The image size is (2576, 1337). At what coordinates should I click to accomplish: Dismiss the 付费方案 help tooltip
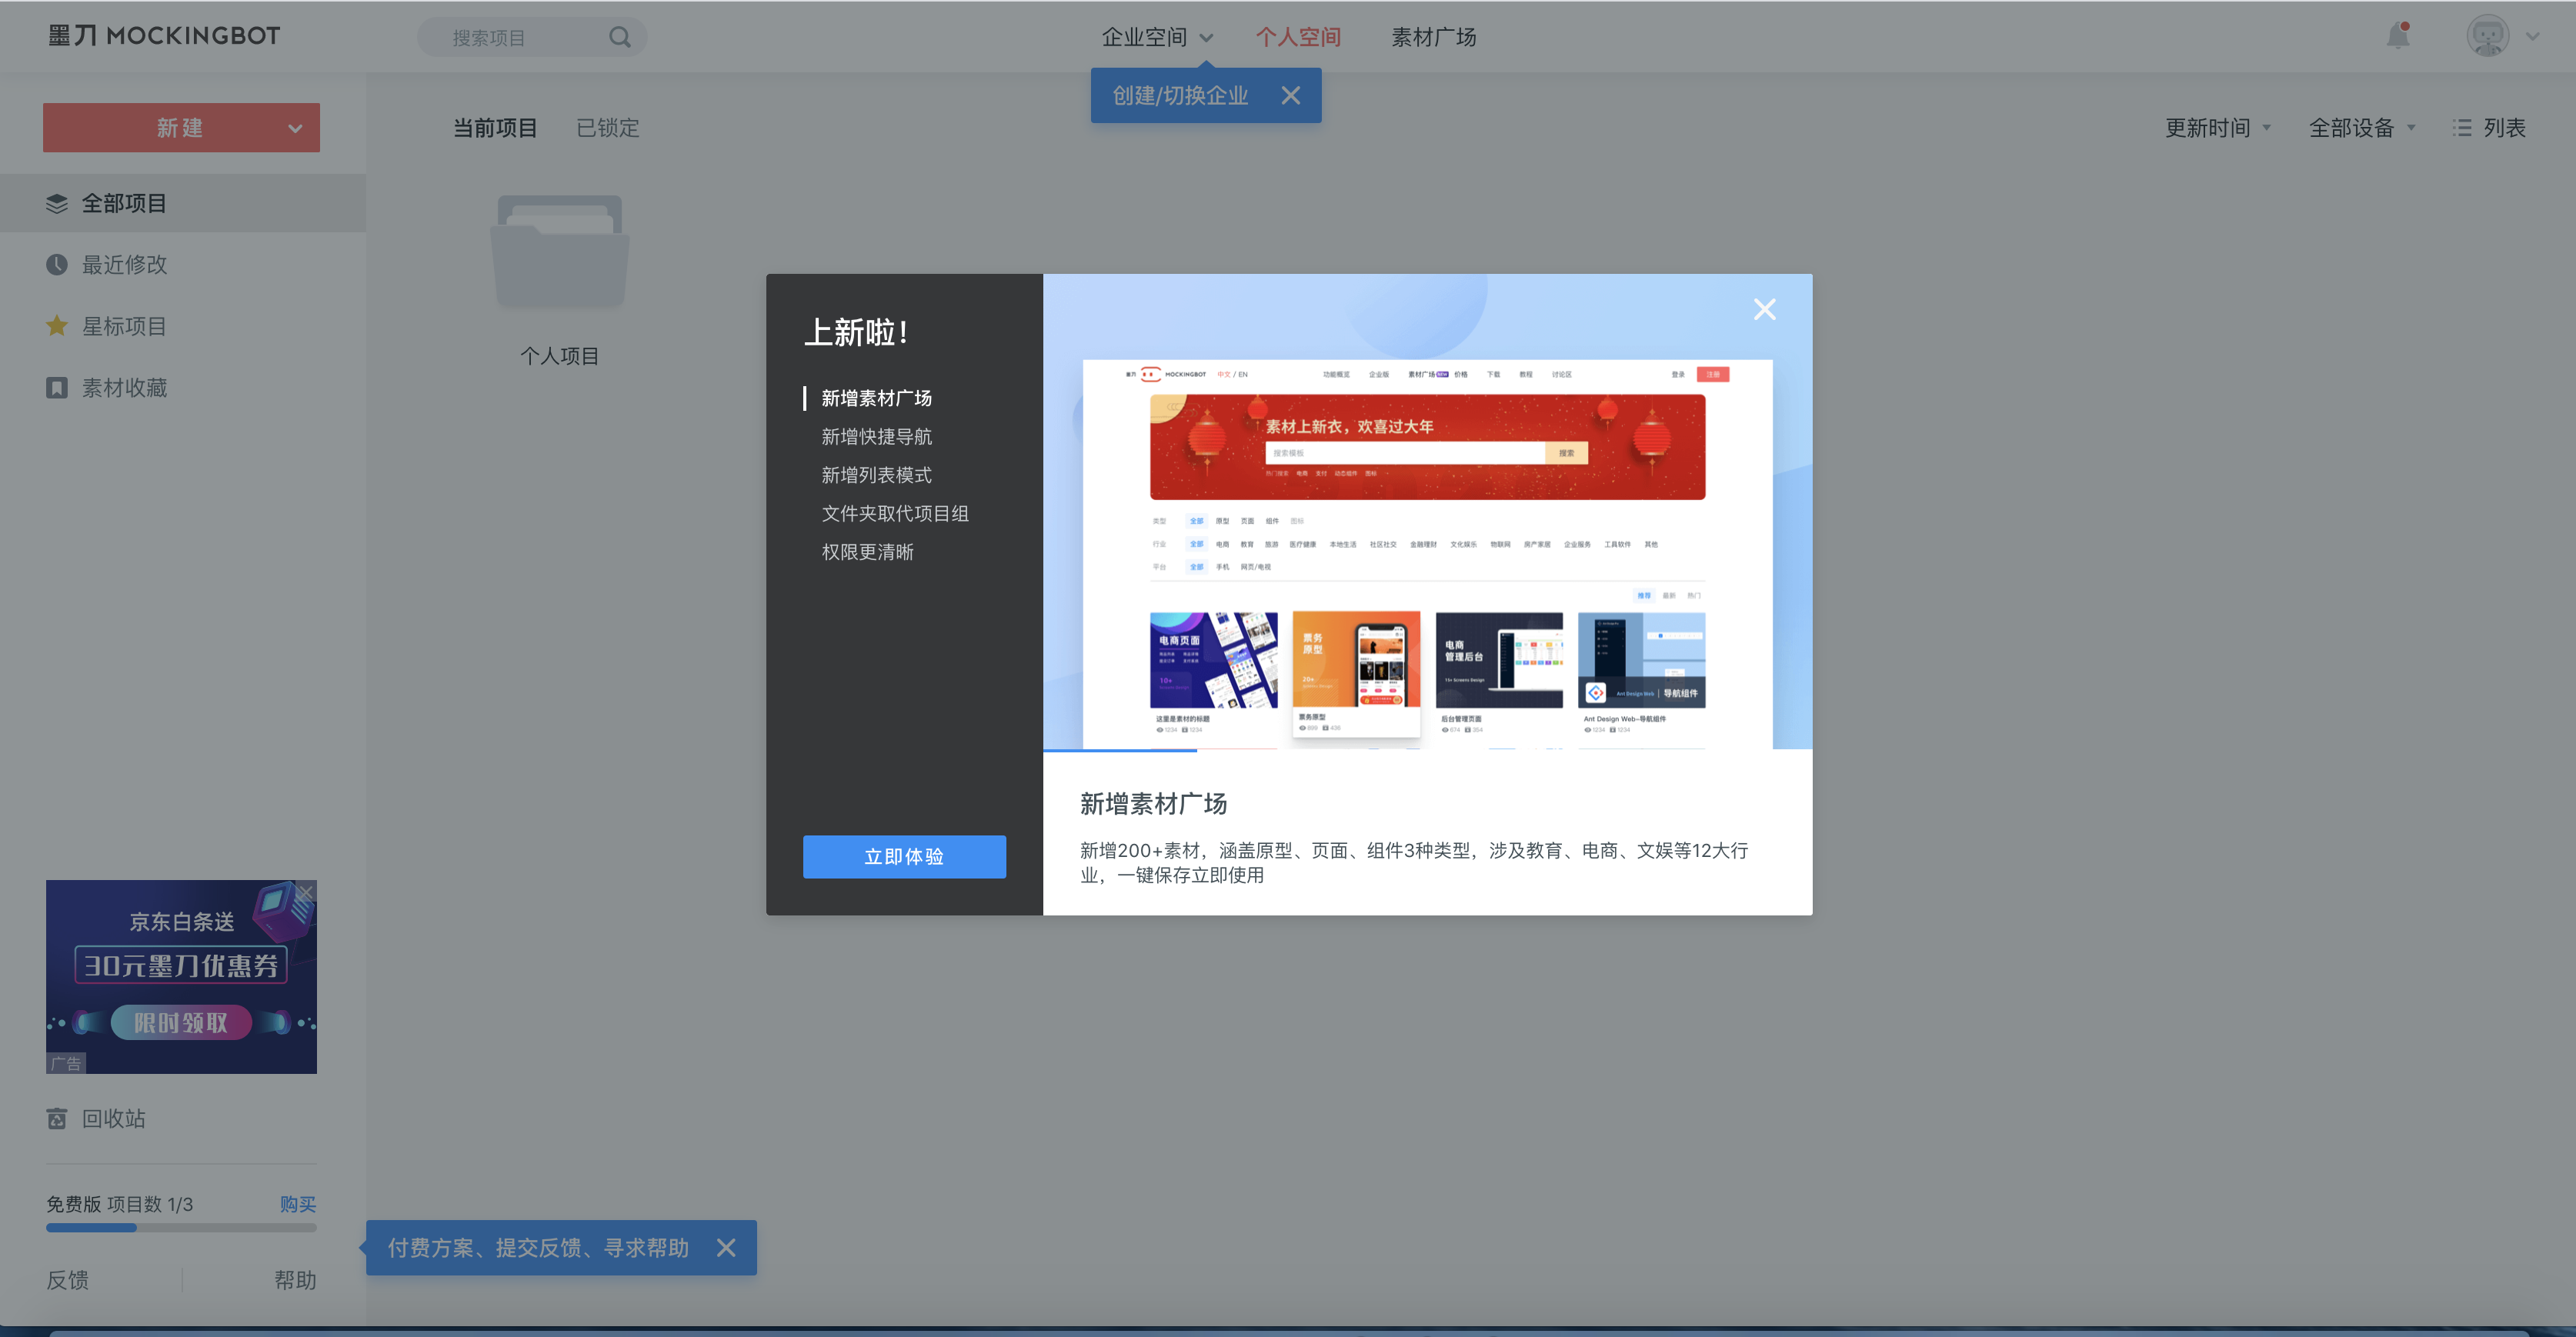pyautogui.click(x=726, y=1247)
